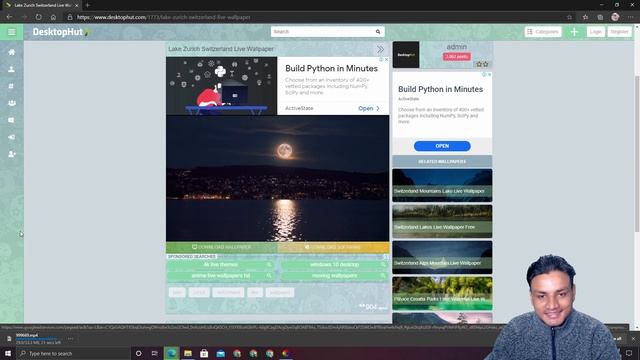Open the hamburger menu beside DesktopHut logo
The width and height of the screenshot is (640, 360).
coord(11,32)
